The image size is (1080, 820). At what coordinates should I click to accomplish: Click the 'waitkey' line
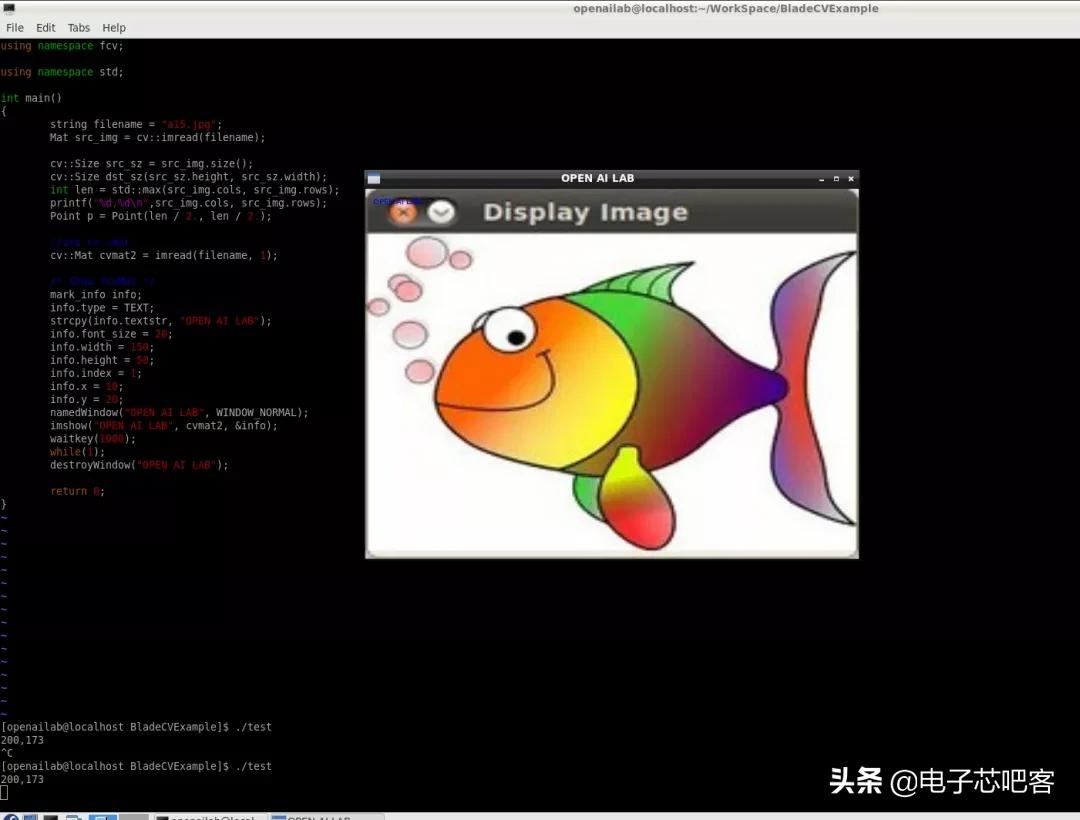pyautogui.click(x=92, y=439)
